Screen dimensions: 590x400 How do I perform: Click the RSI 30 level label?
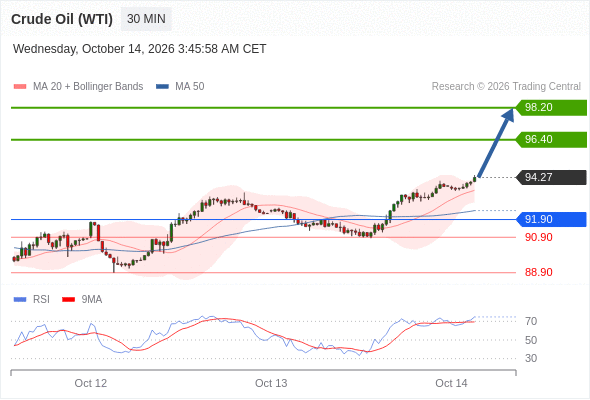(x=531, y=358)
